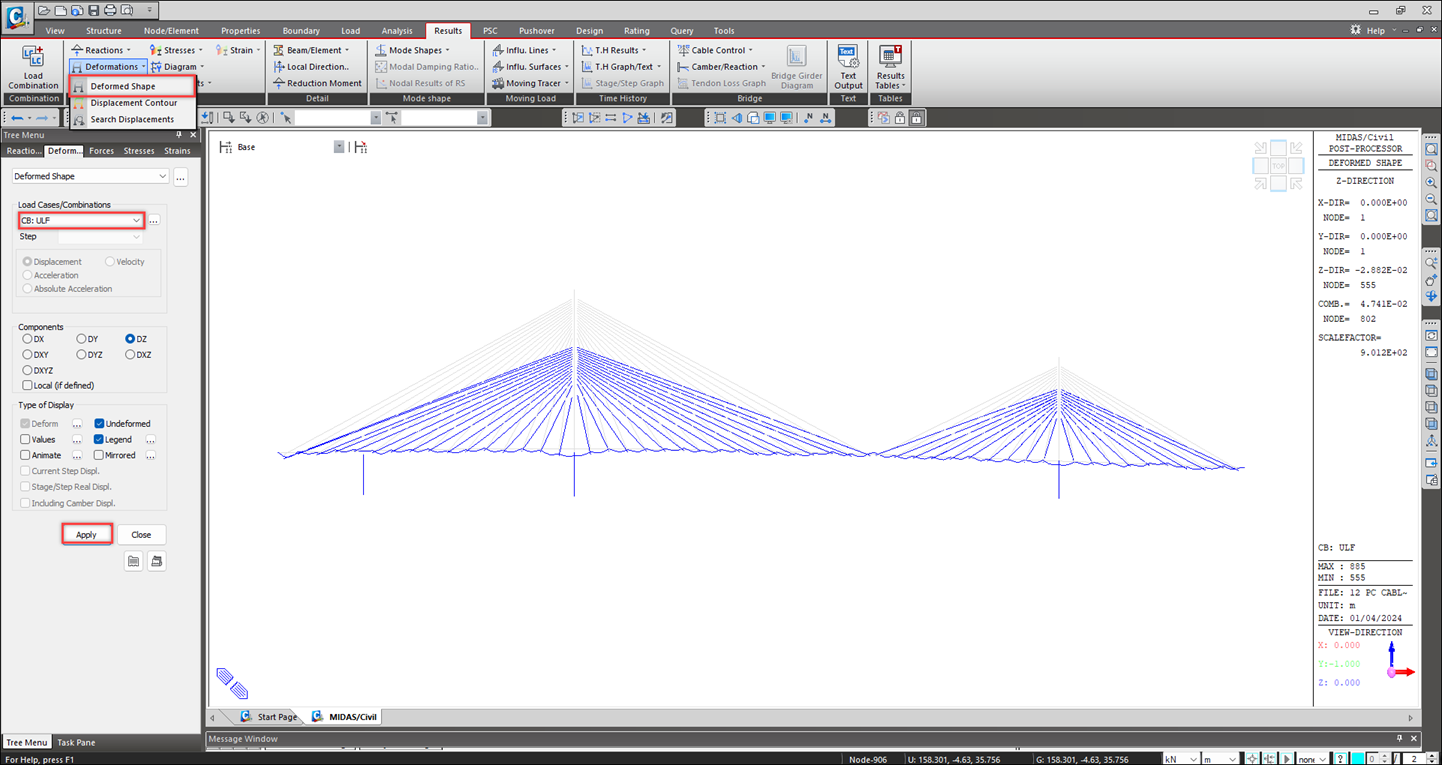Click the unlock padlock toolbar icon
Image resolution: width=1442 pixels, height=765 pixels.
(900, 118)
